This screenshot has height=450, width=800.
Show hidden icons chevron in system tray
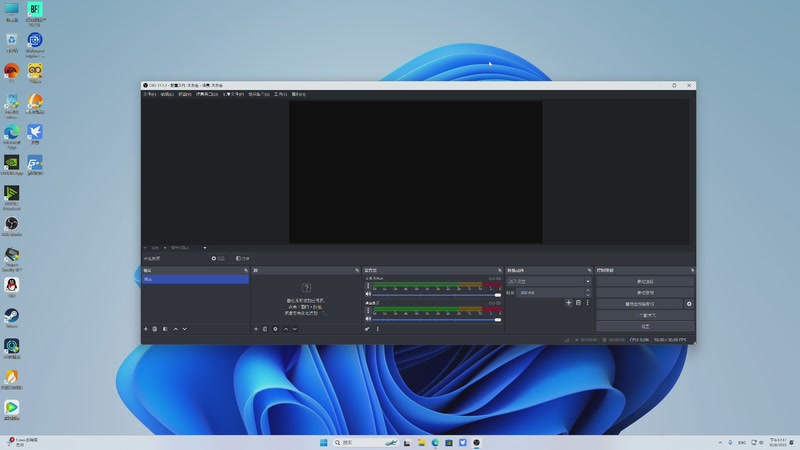(x=720, y=442)
